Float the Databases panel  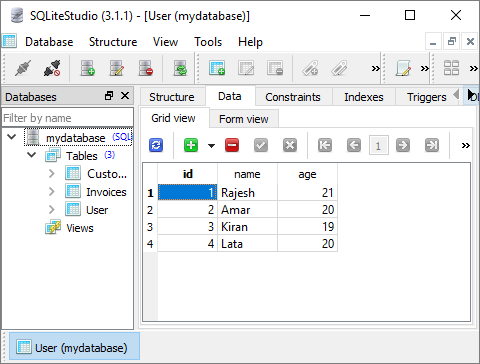[109, 96]
